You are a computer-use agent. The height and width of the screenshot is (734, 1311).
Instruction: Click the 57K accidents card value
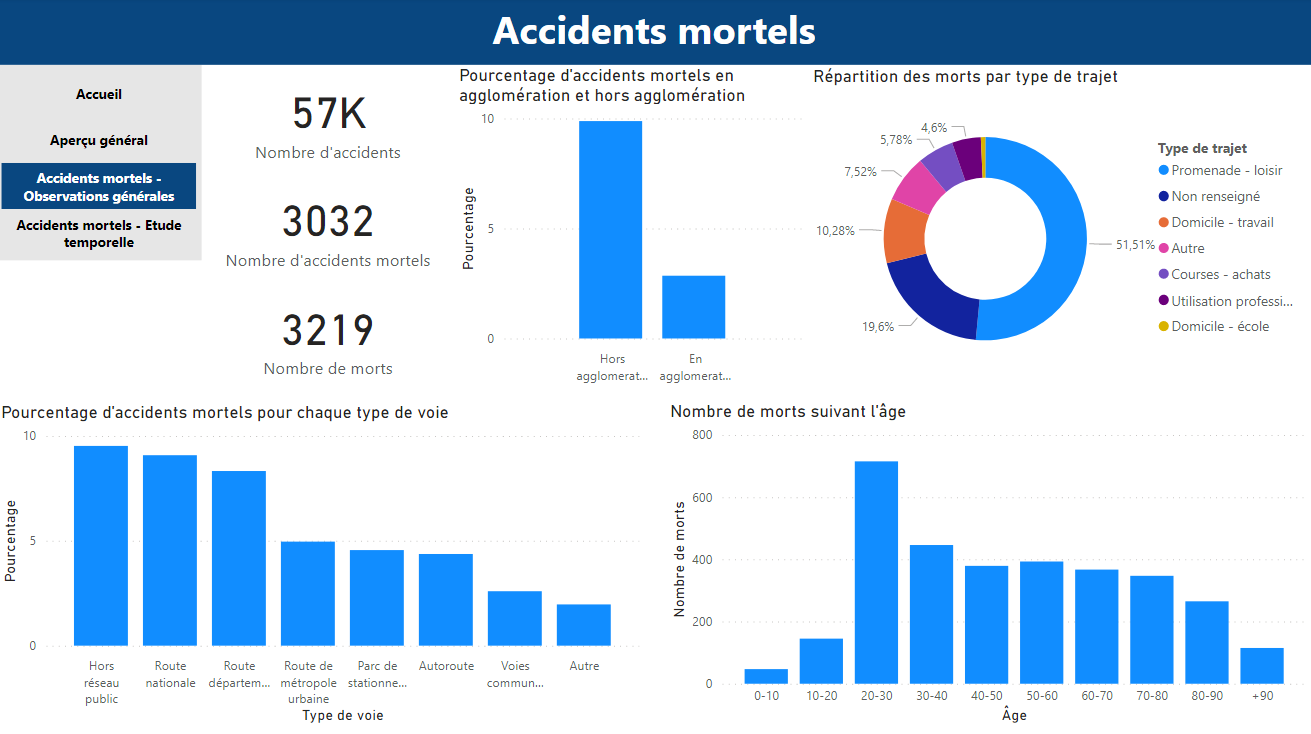[x=329, y=114]
